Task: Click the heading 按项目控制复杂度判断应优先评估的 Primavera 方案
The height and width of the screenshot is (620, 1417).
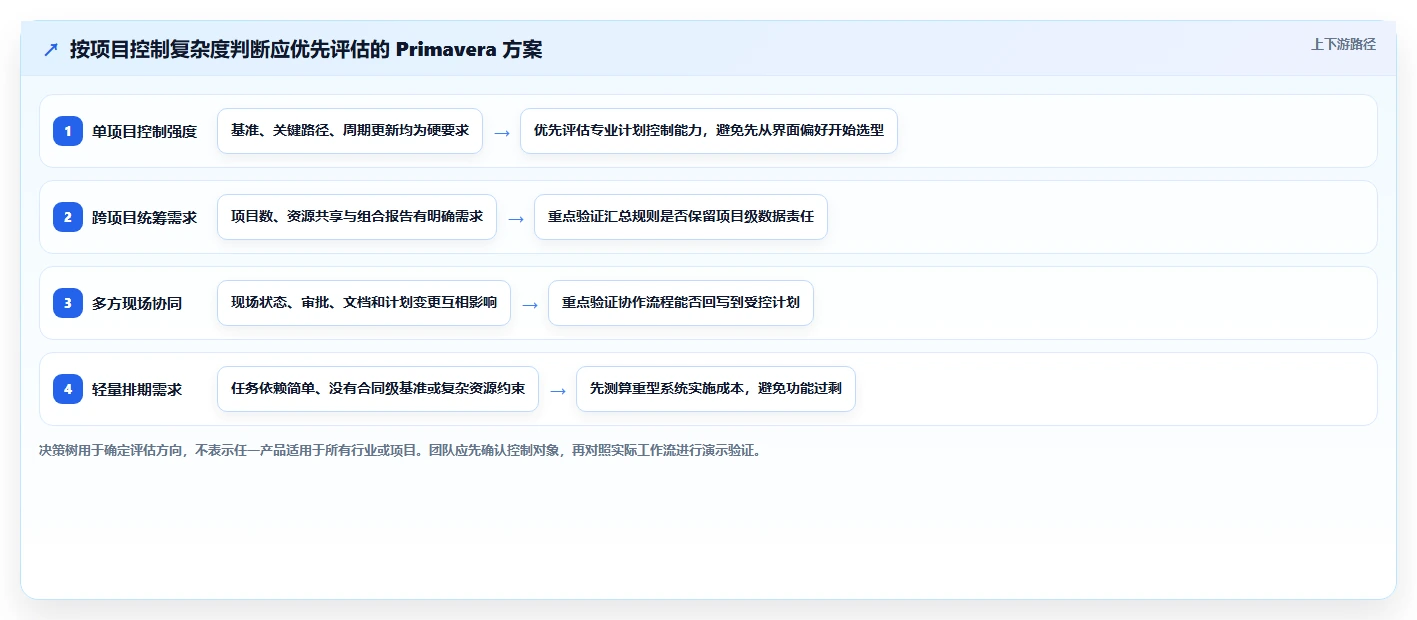Action: click(306, 50)
